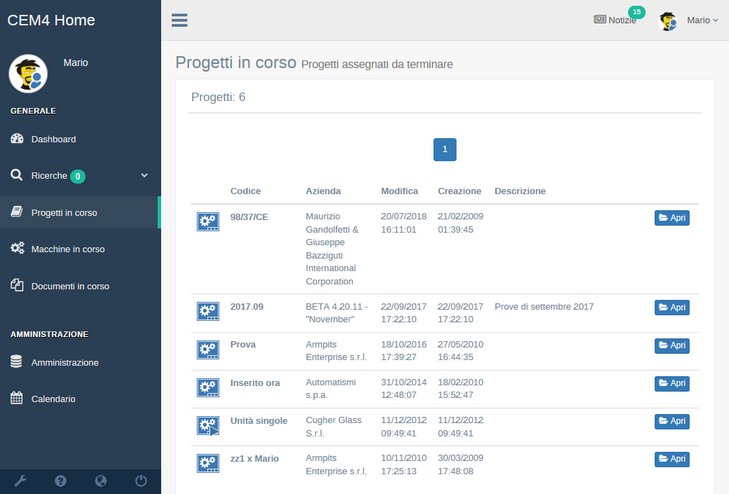Click Apri for the 2017.09 project
The width and height of the screenshot is (729, 494).
coord(671,308)
